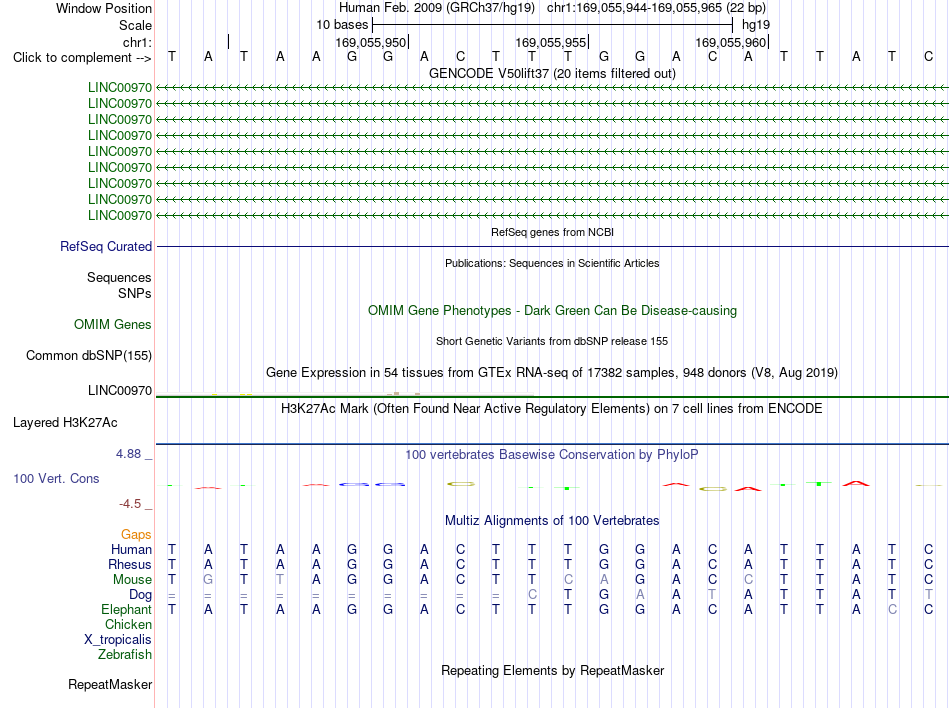Select the Mouse species row label
The image size is (950, 708).
pyautogui.click(x=132, y=580)
